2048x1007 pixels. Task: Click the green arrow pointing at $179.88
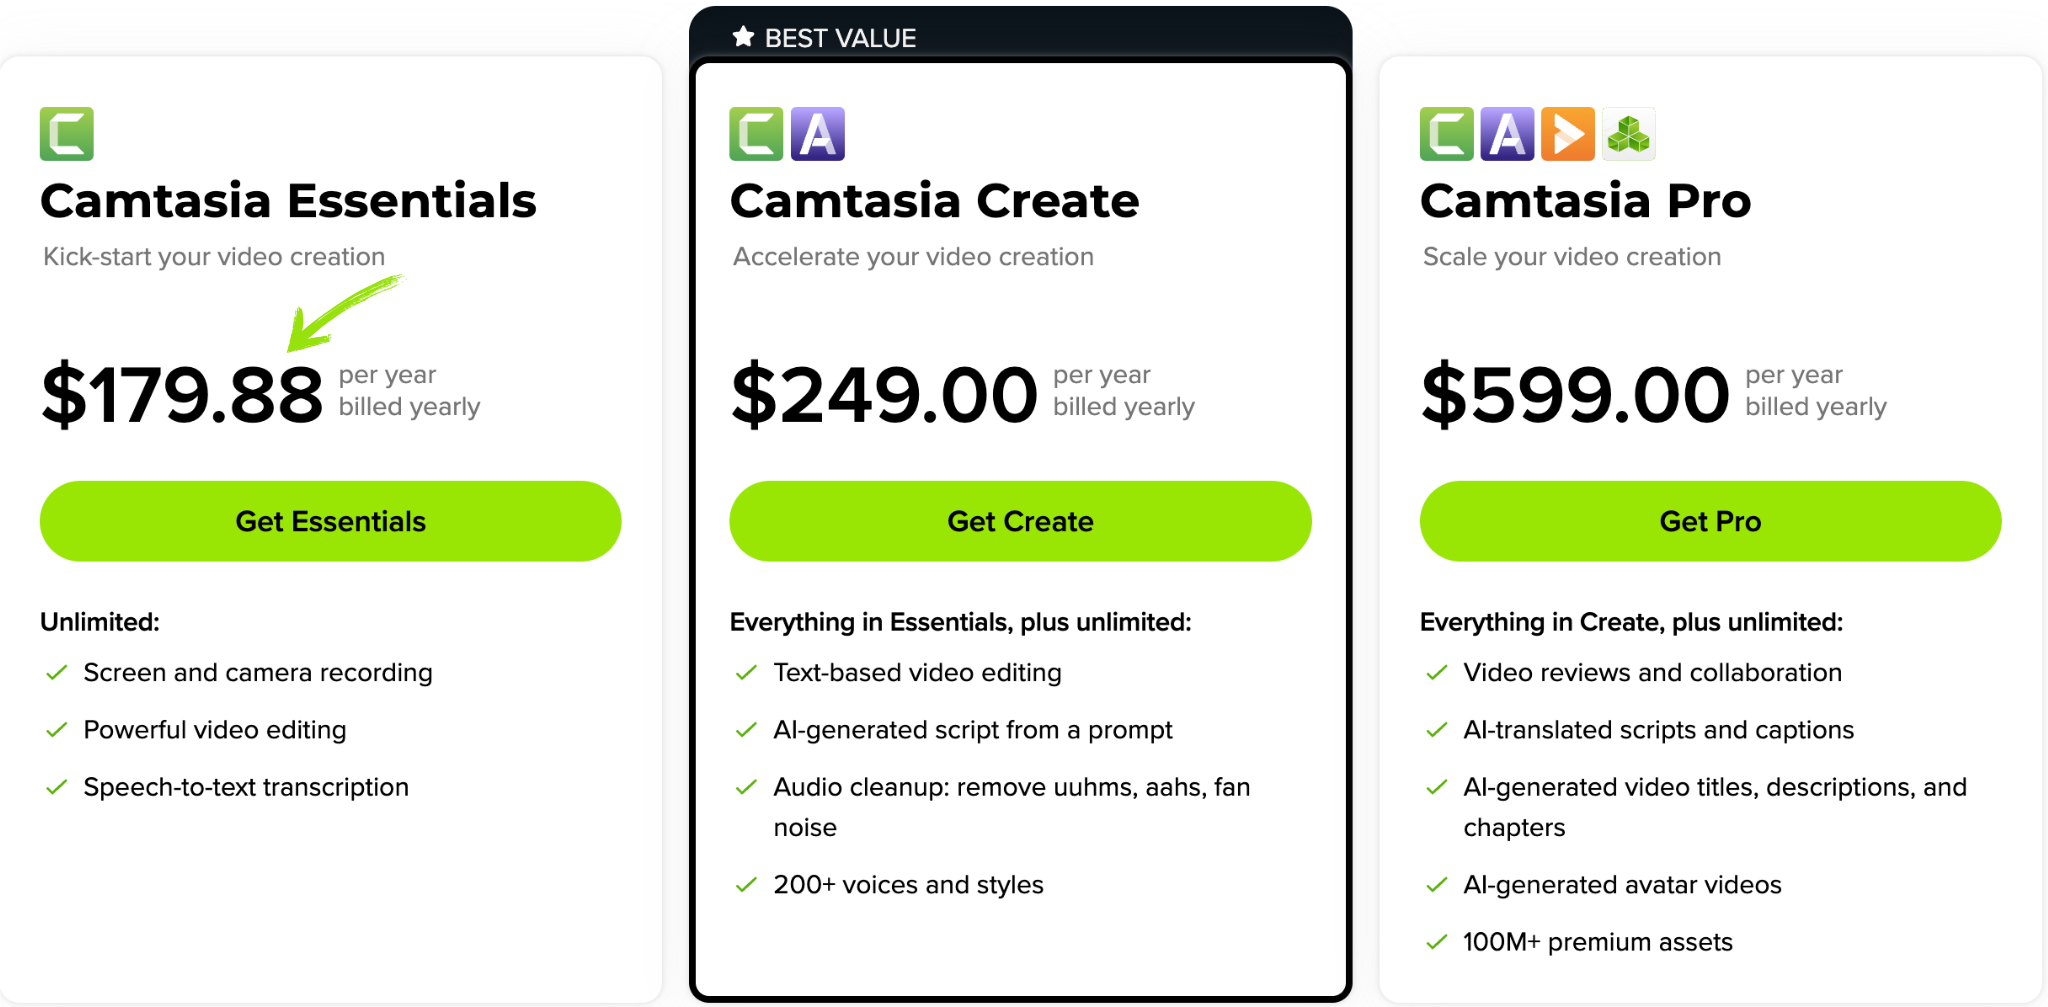click(340, 312)
